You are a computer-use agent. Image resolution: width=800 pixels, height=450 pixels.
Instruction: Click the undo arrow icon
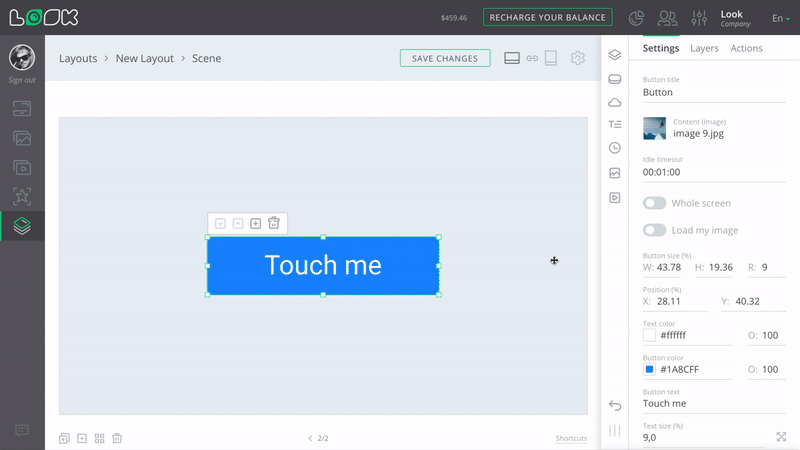click(x=615, y=405)
